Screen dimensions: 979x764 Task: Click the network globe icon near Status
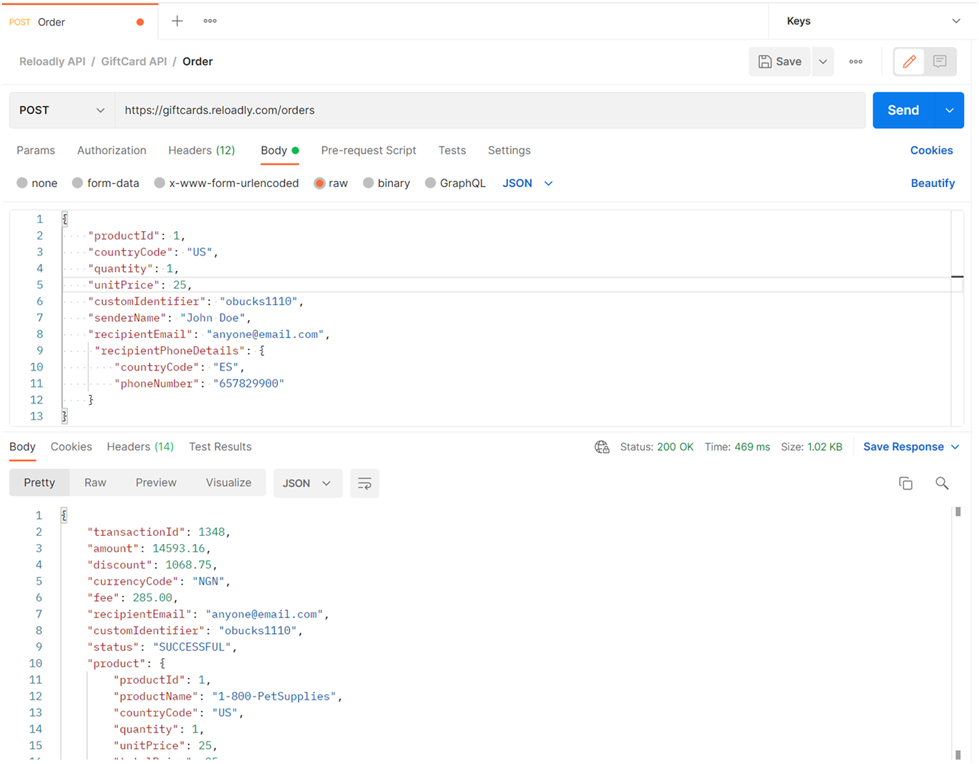click(x=602, y=447)
